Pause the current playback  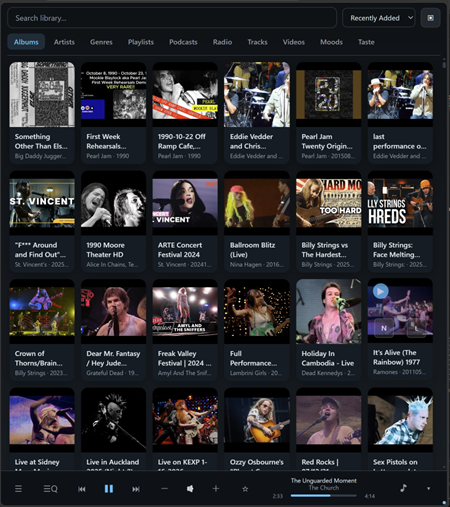[x=109, y=489]
